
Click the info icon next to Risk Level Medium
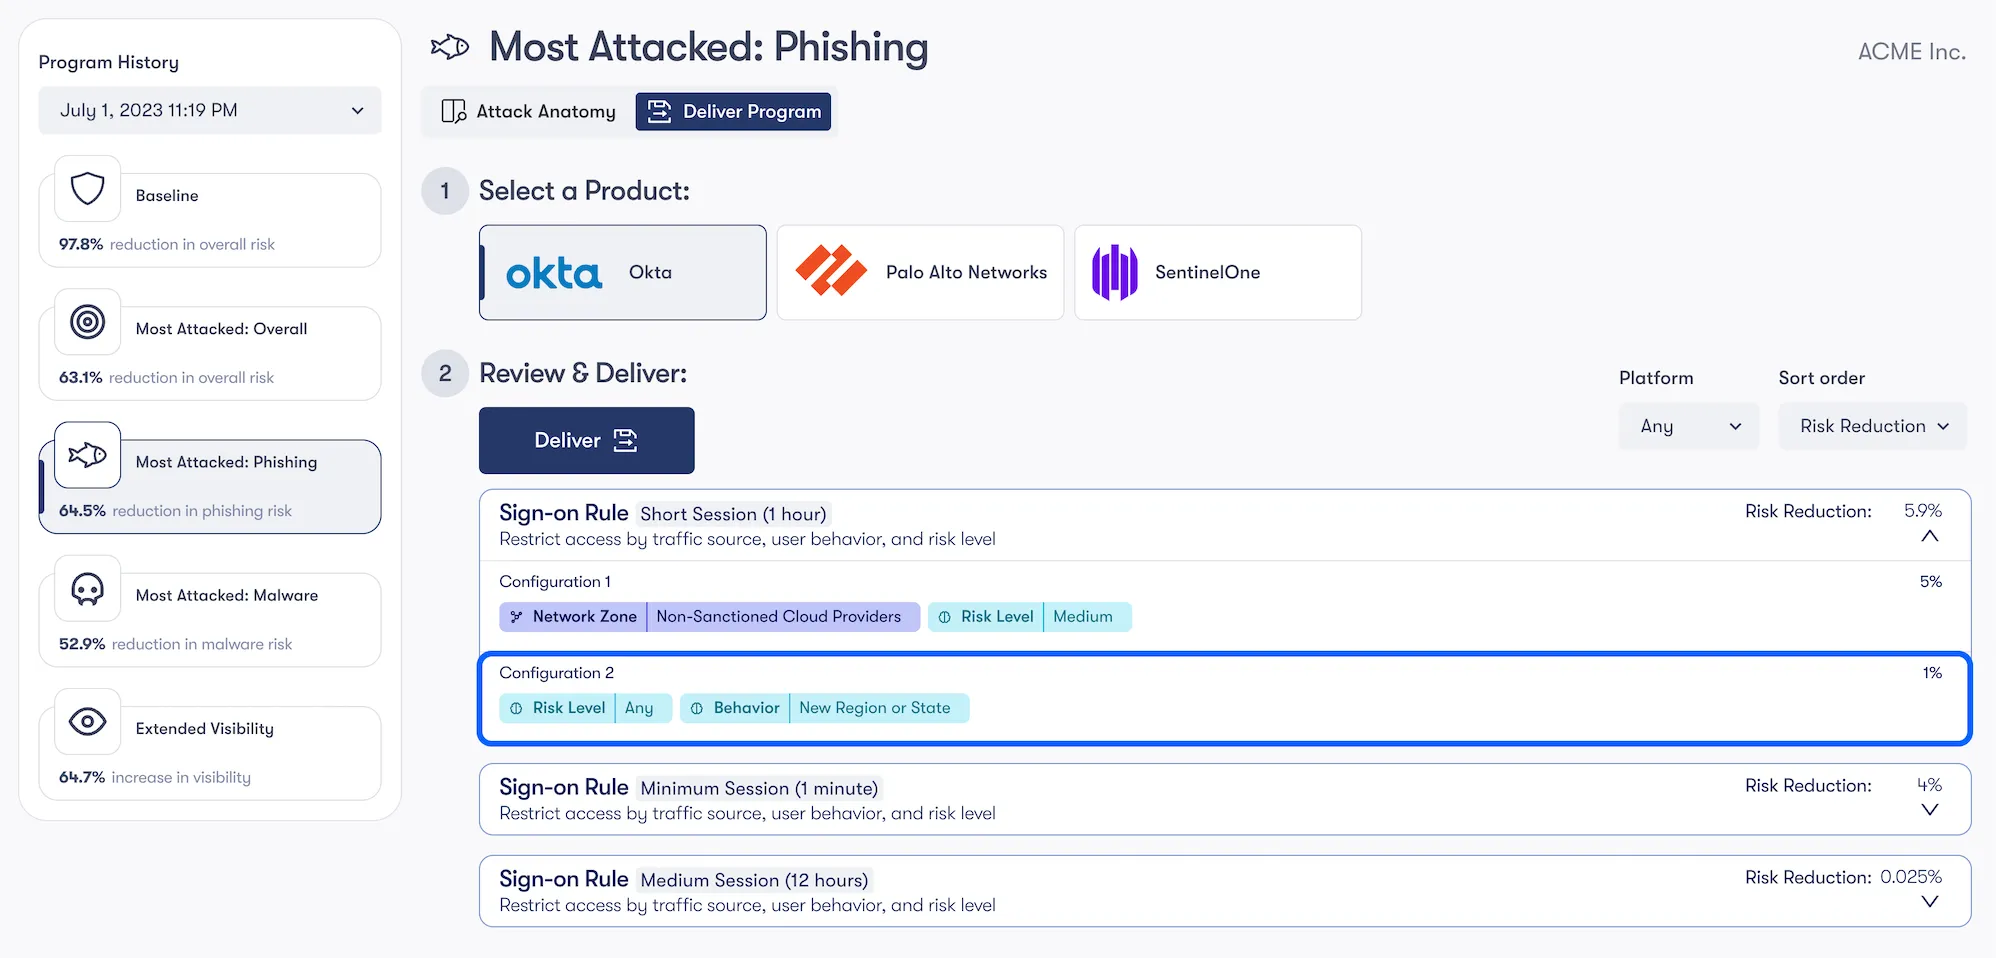click(945, 616)
